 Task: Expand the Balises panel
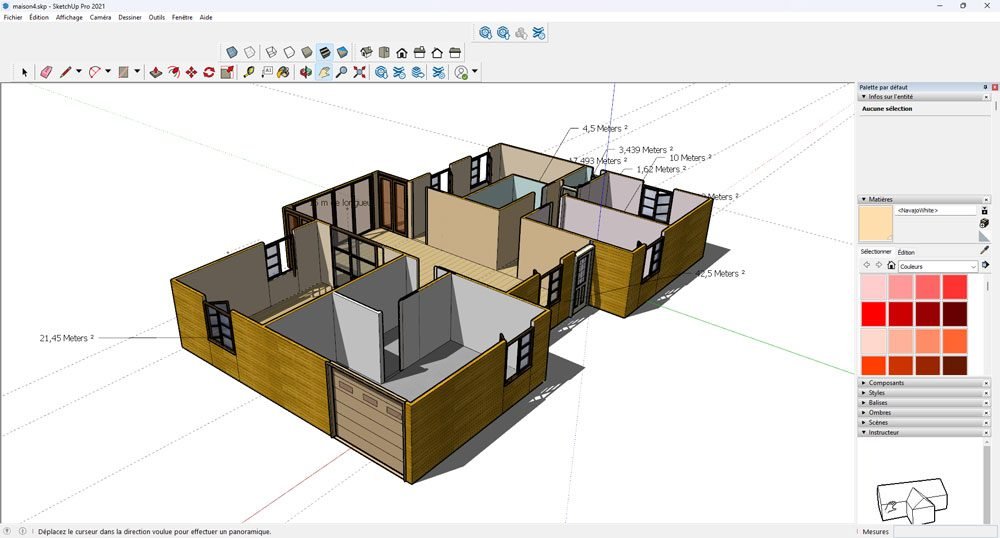(x=864, y=403)
